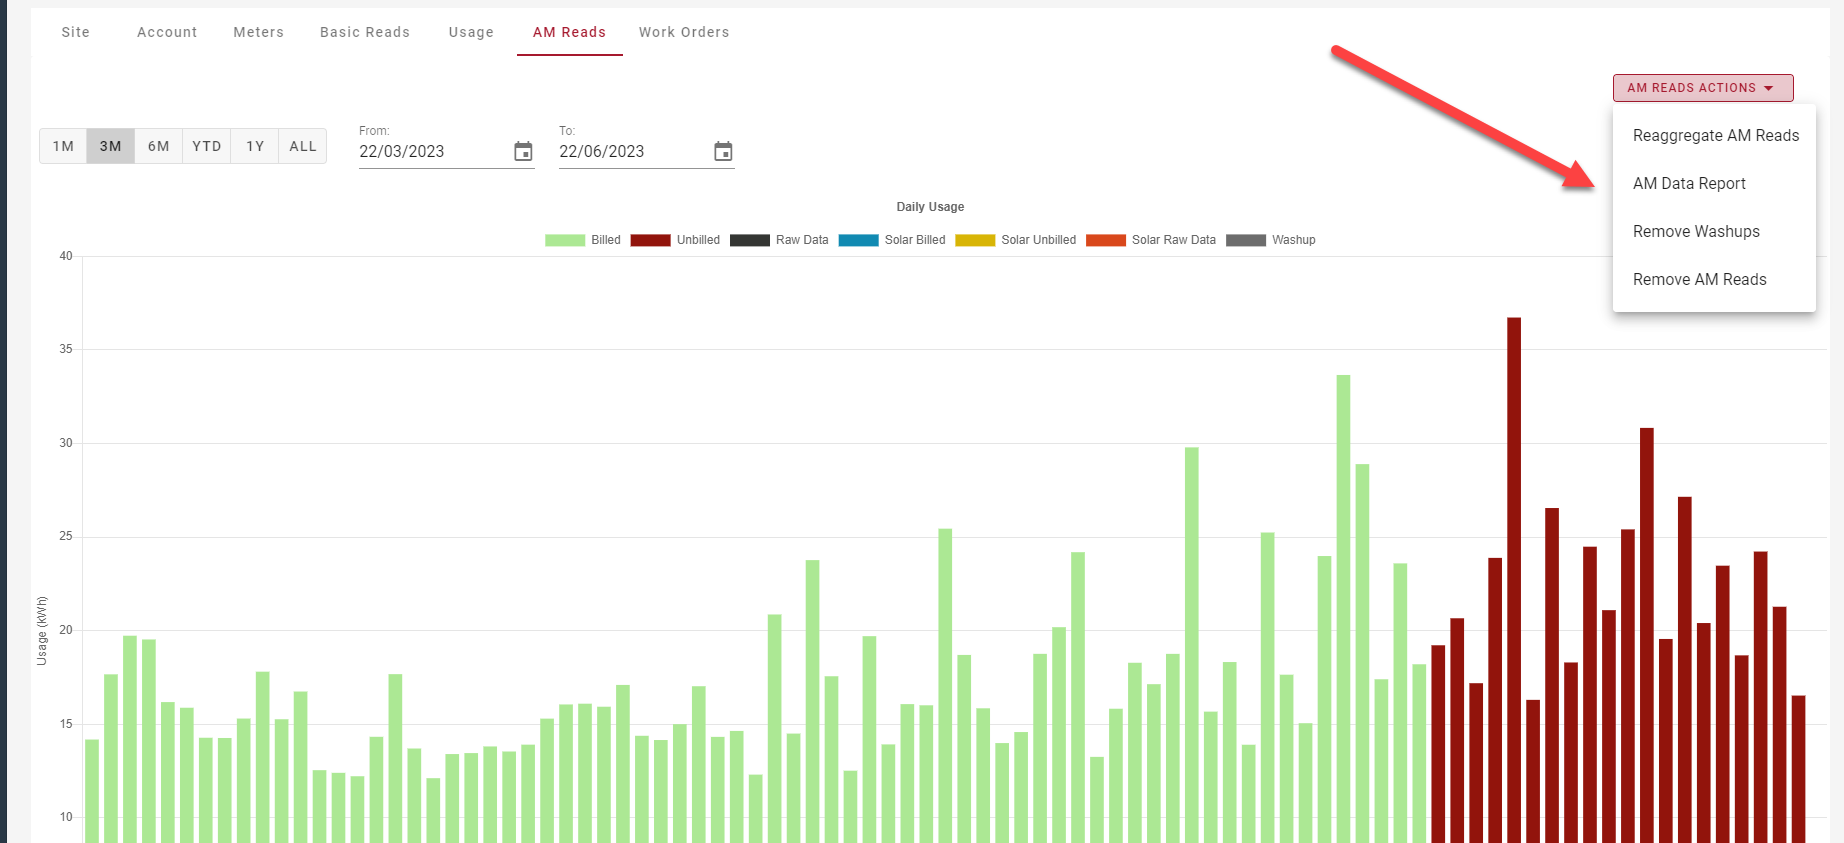Screen dimensions: 1844x843
Task: Select Remove Washups menu item
Action: point(1696,232)
